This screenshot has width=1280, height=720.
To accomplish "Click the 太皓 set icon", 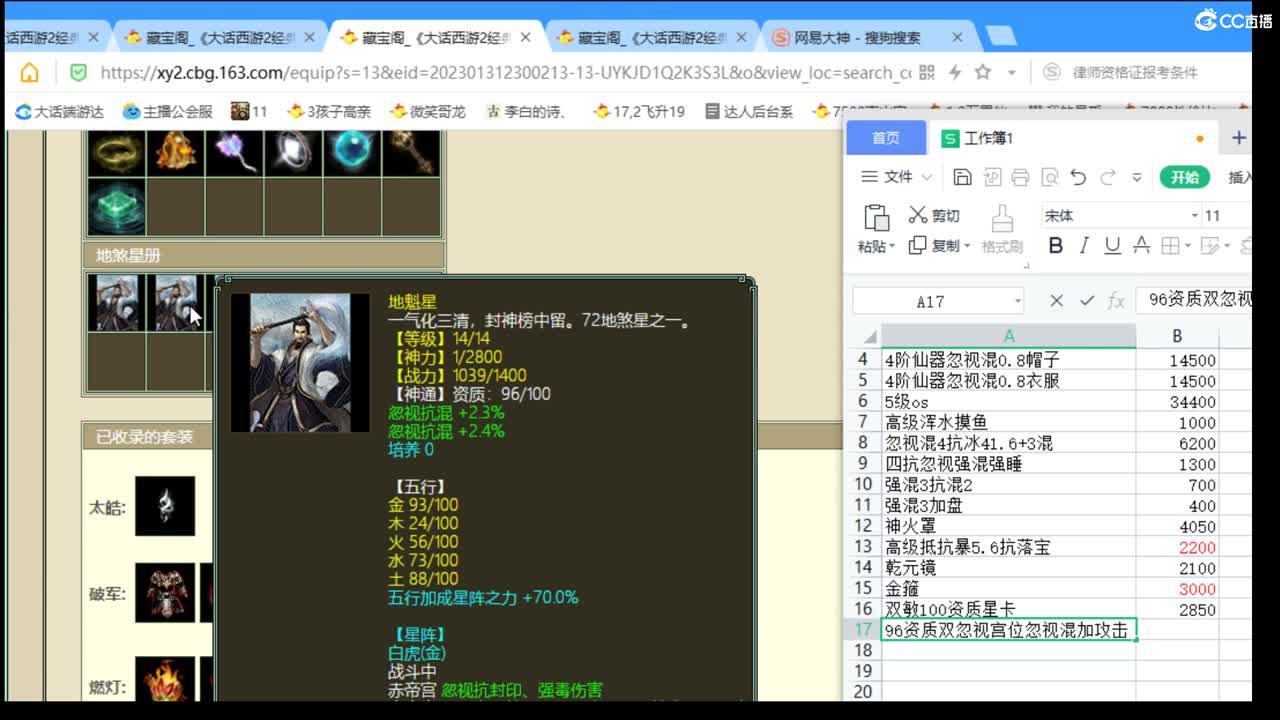I will pos(165,506).
